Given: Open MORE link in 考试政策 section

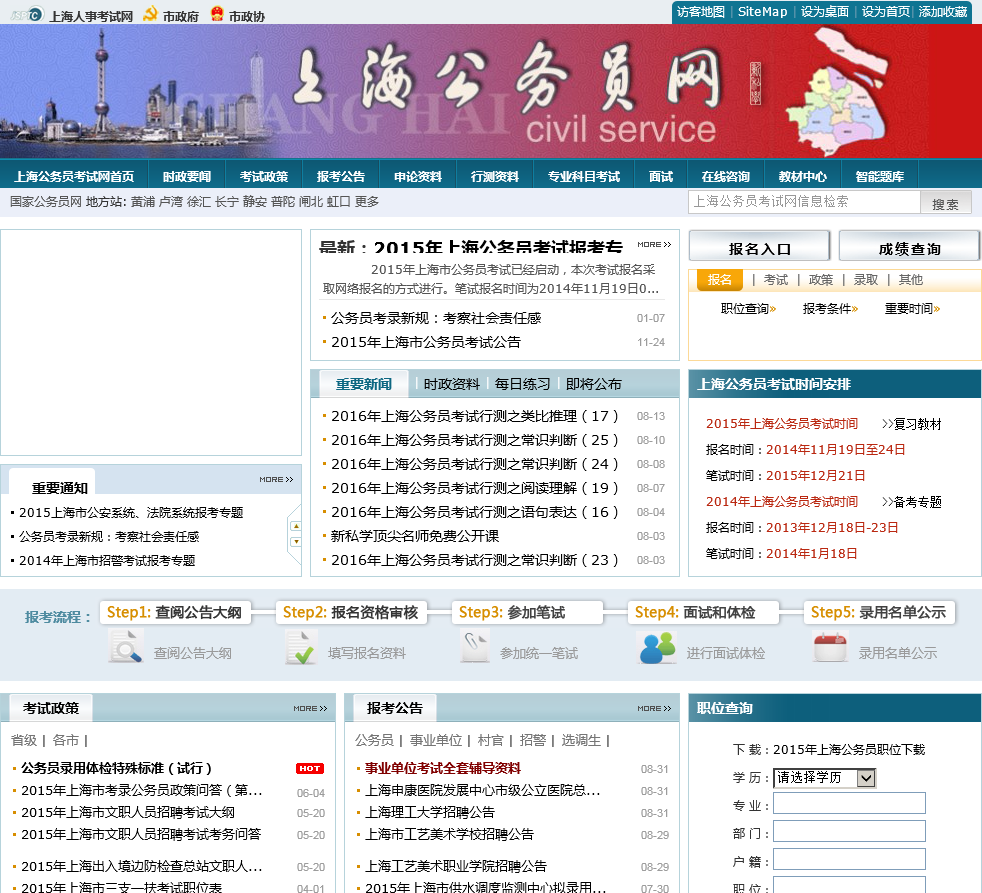Looking at the screenshot, I should tap(310, 708).
